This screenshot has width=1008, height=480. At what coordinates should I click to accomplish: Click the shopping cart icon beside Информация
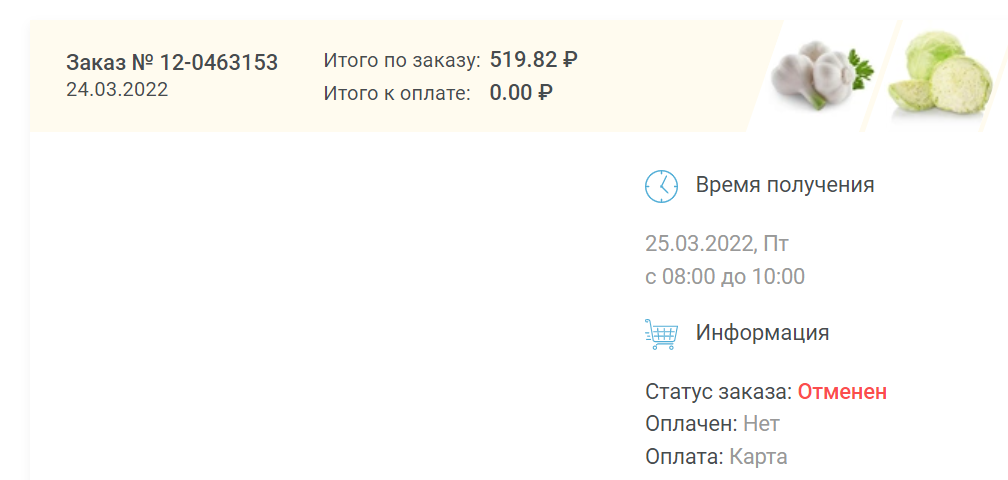tap(661, 334)
